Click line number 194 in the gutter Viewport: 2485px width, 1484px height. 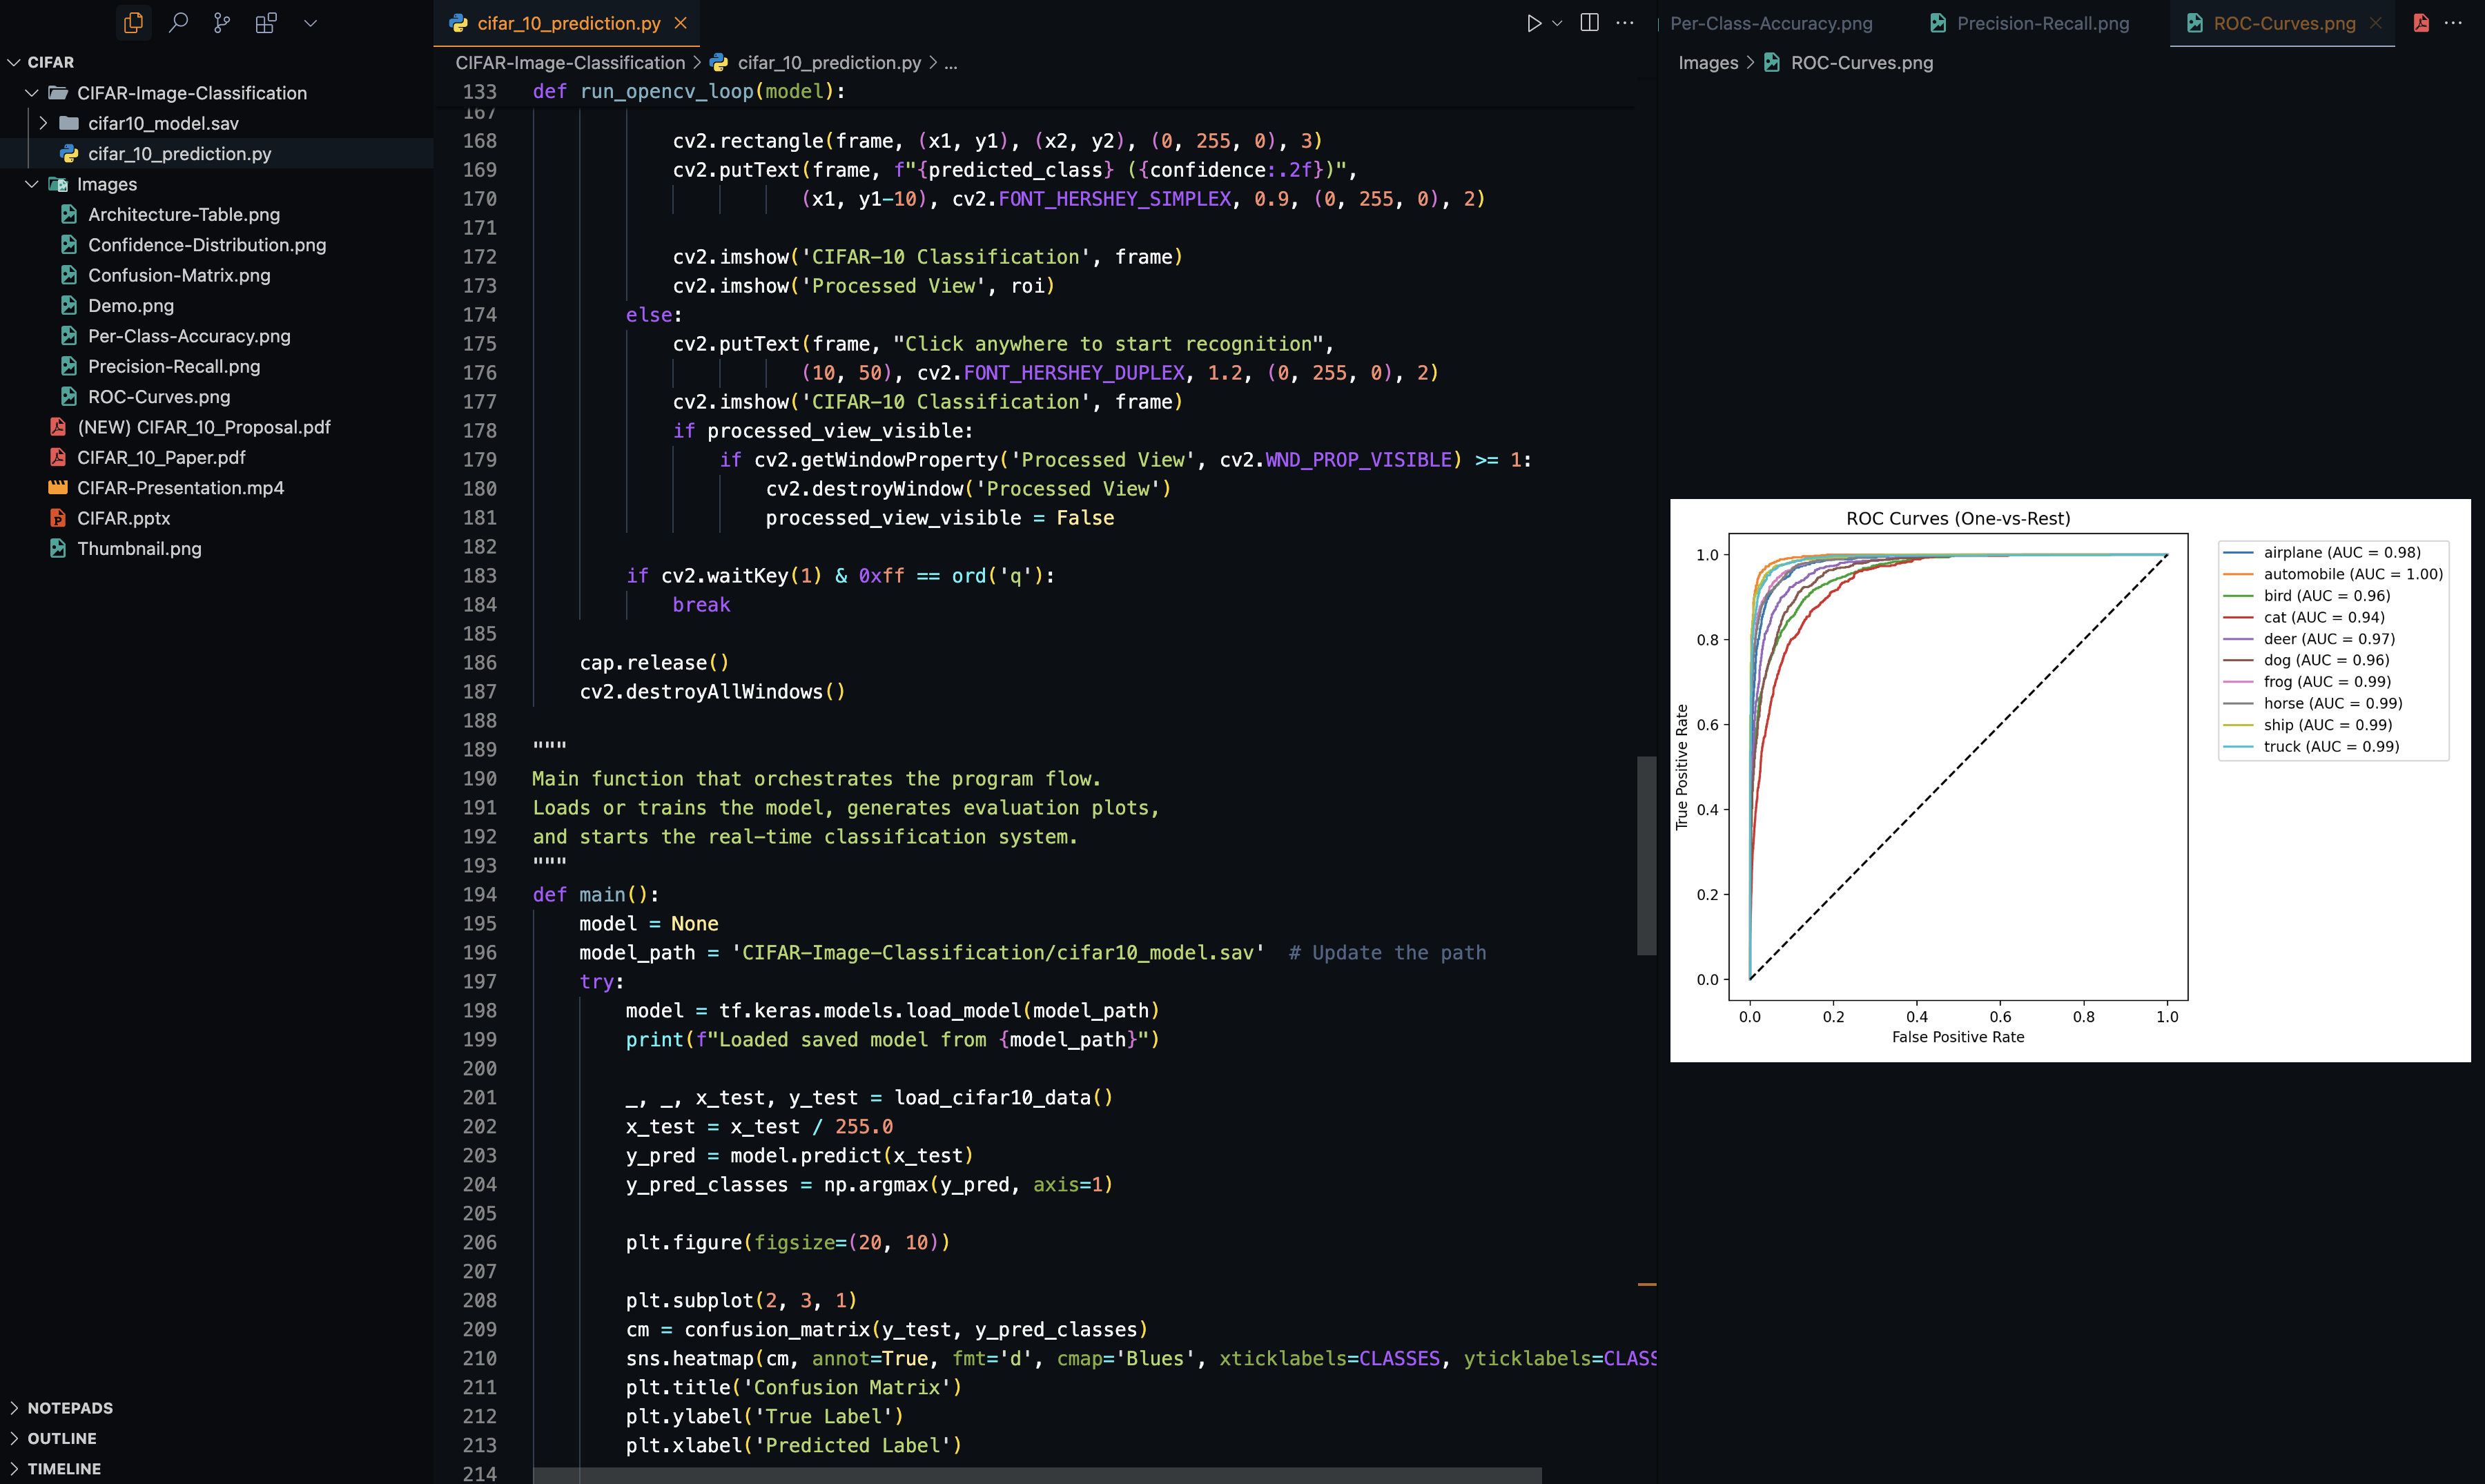click(x=479, y=894)
